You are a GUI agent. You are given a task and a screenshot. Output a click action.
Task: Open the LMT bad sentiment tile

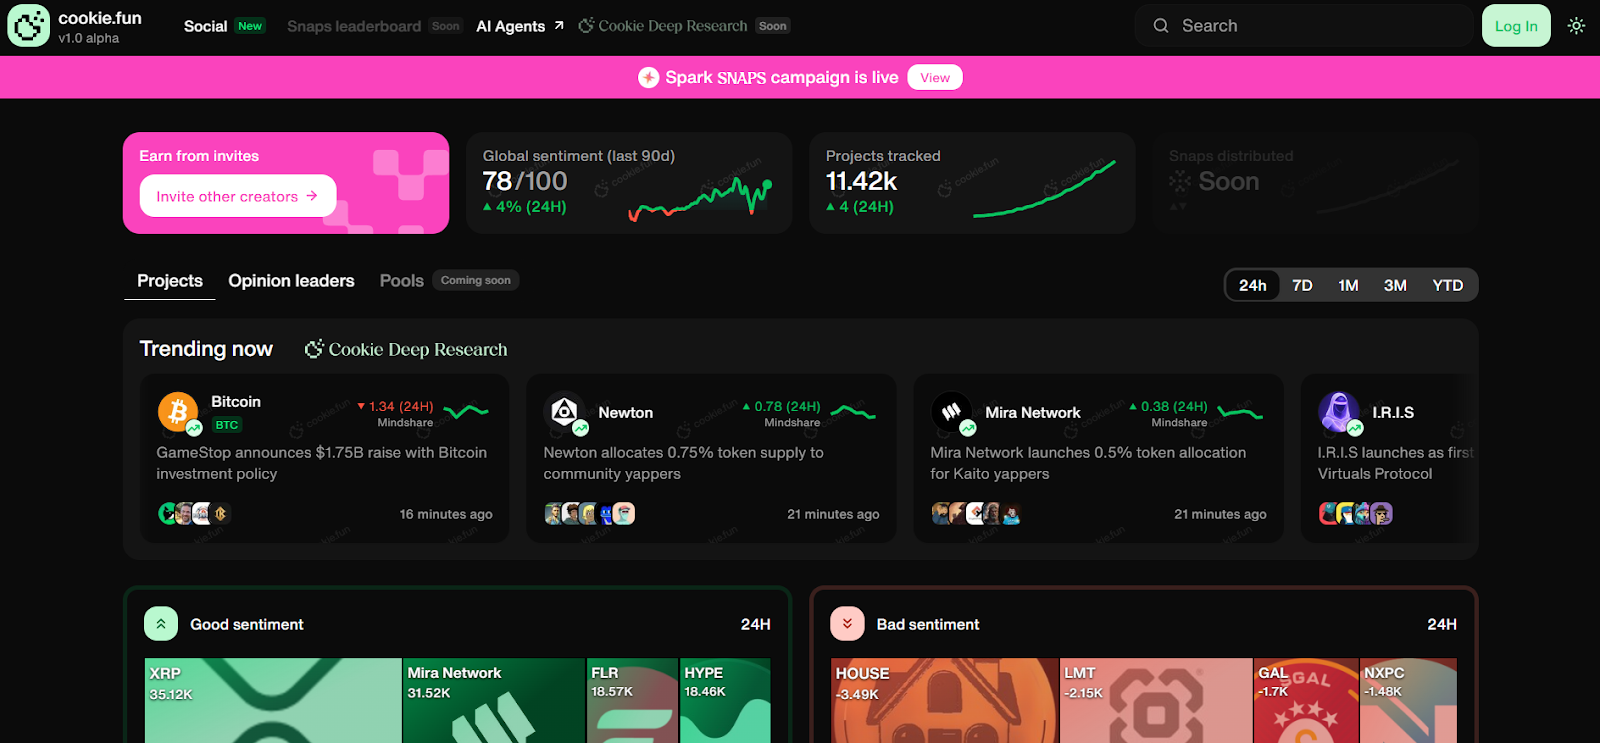tap(1156, 700)
